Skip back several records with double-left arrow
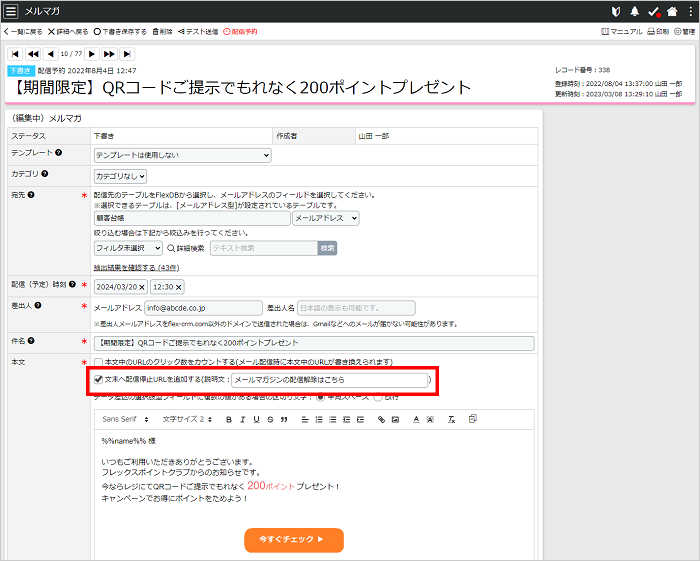The image size is (700, 561). pyautogui.click(x=33, y=54)
